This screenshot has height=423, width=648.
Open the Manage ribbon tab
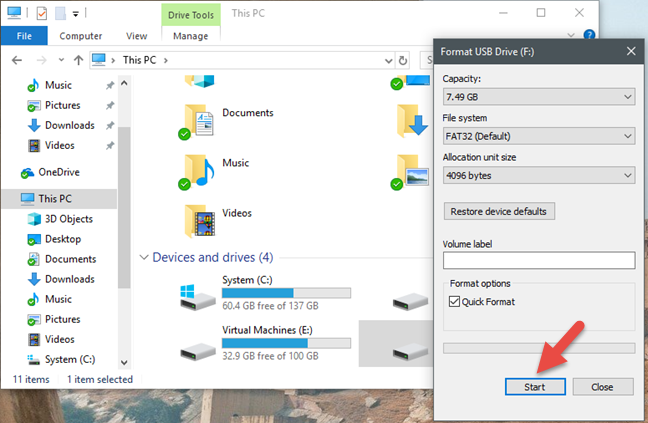(191, 36)
